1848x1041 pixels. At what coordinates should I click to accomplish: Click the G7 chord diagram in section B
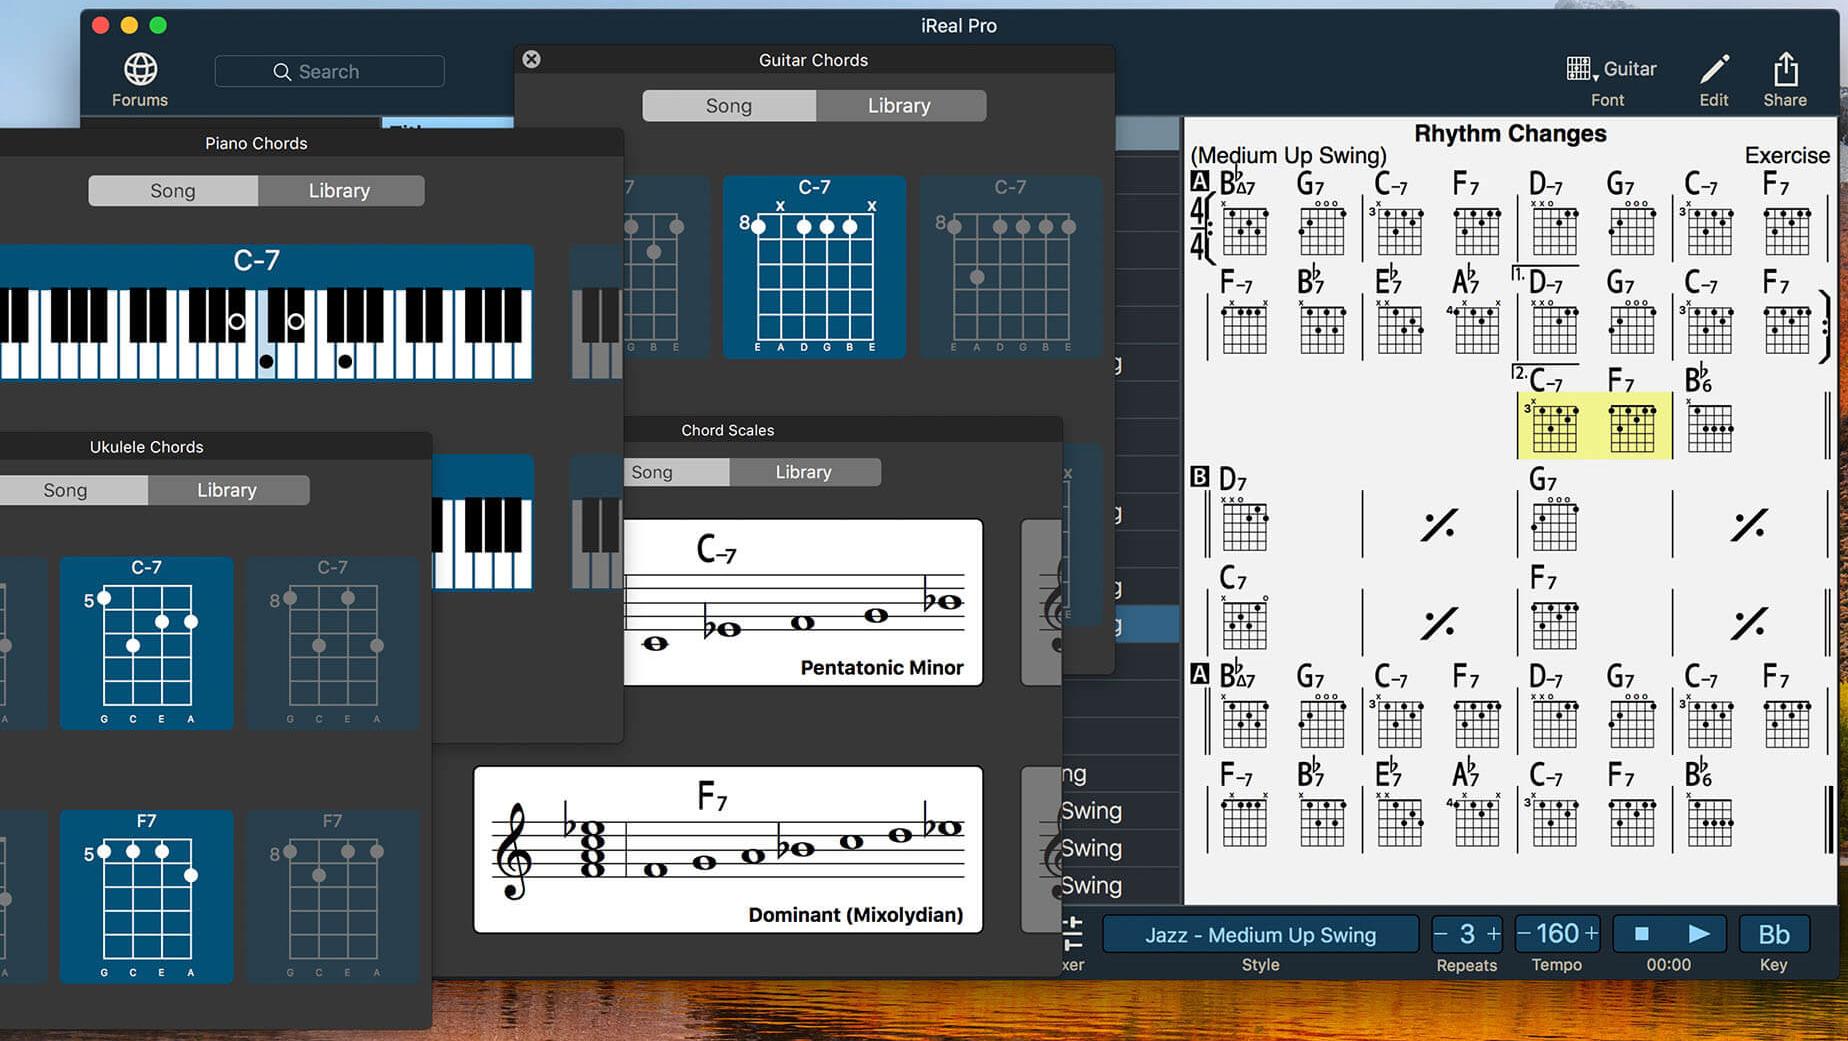click(1555, 525)
